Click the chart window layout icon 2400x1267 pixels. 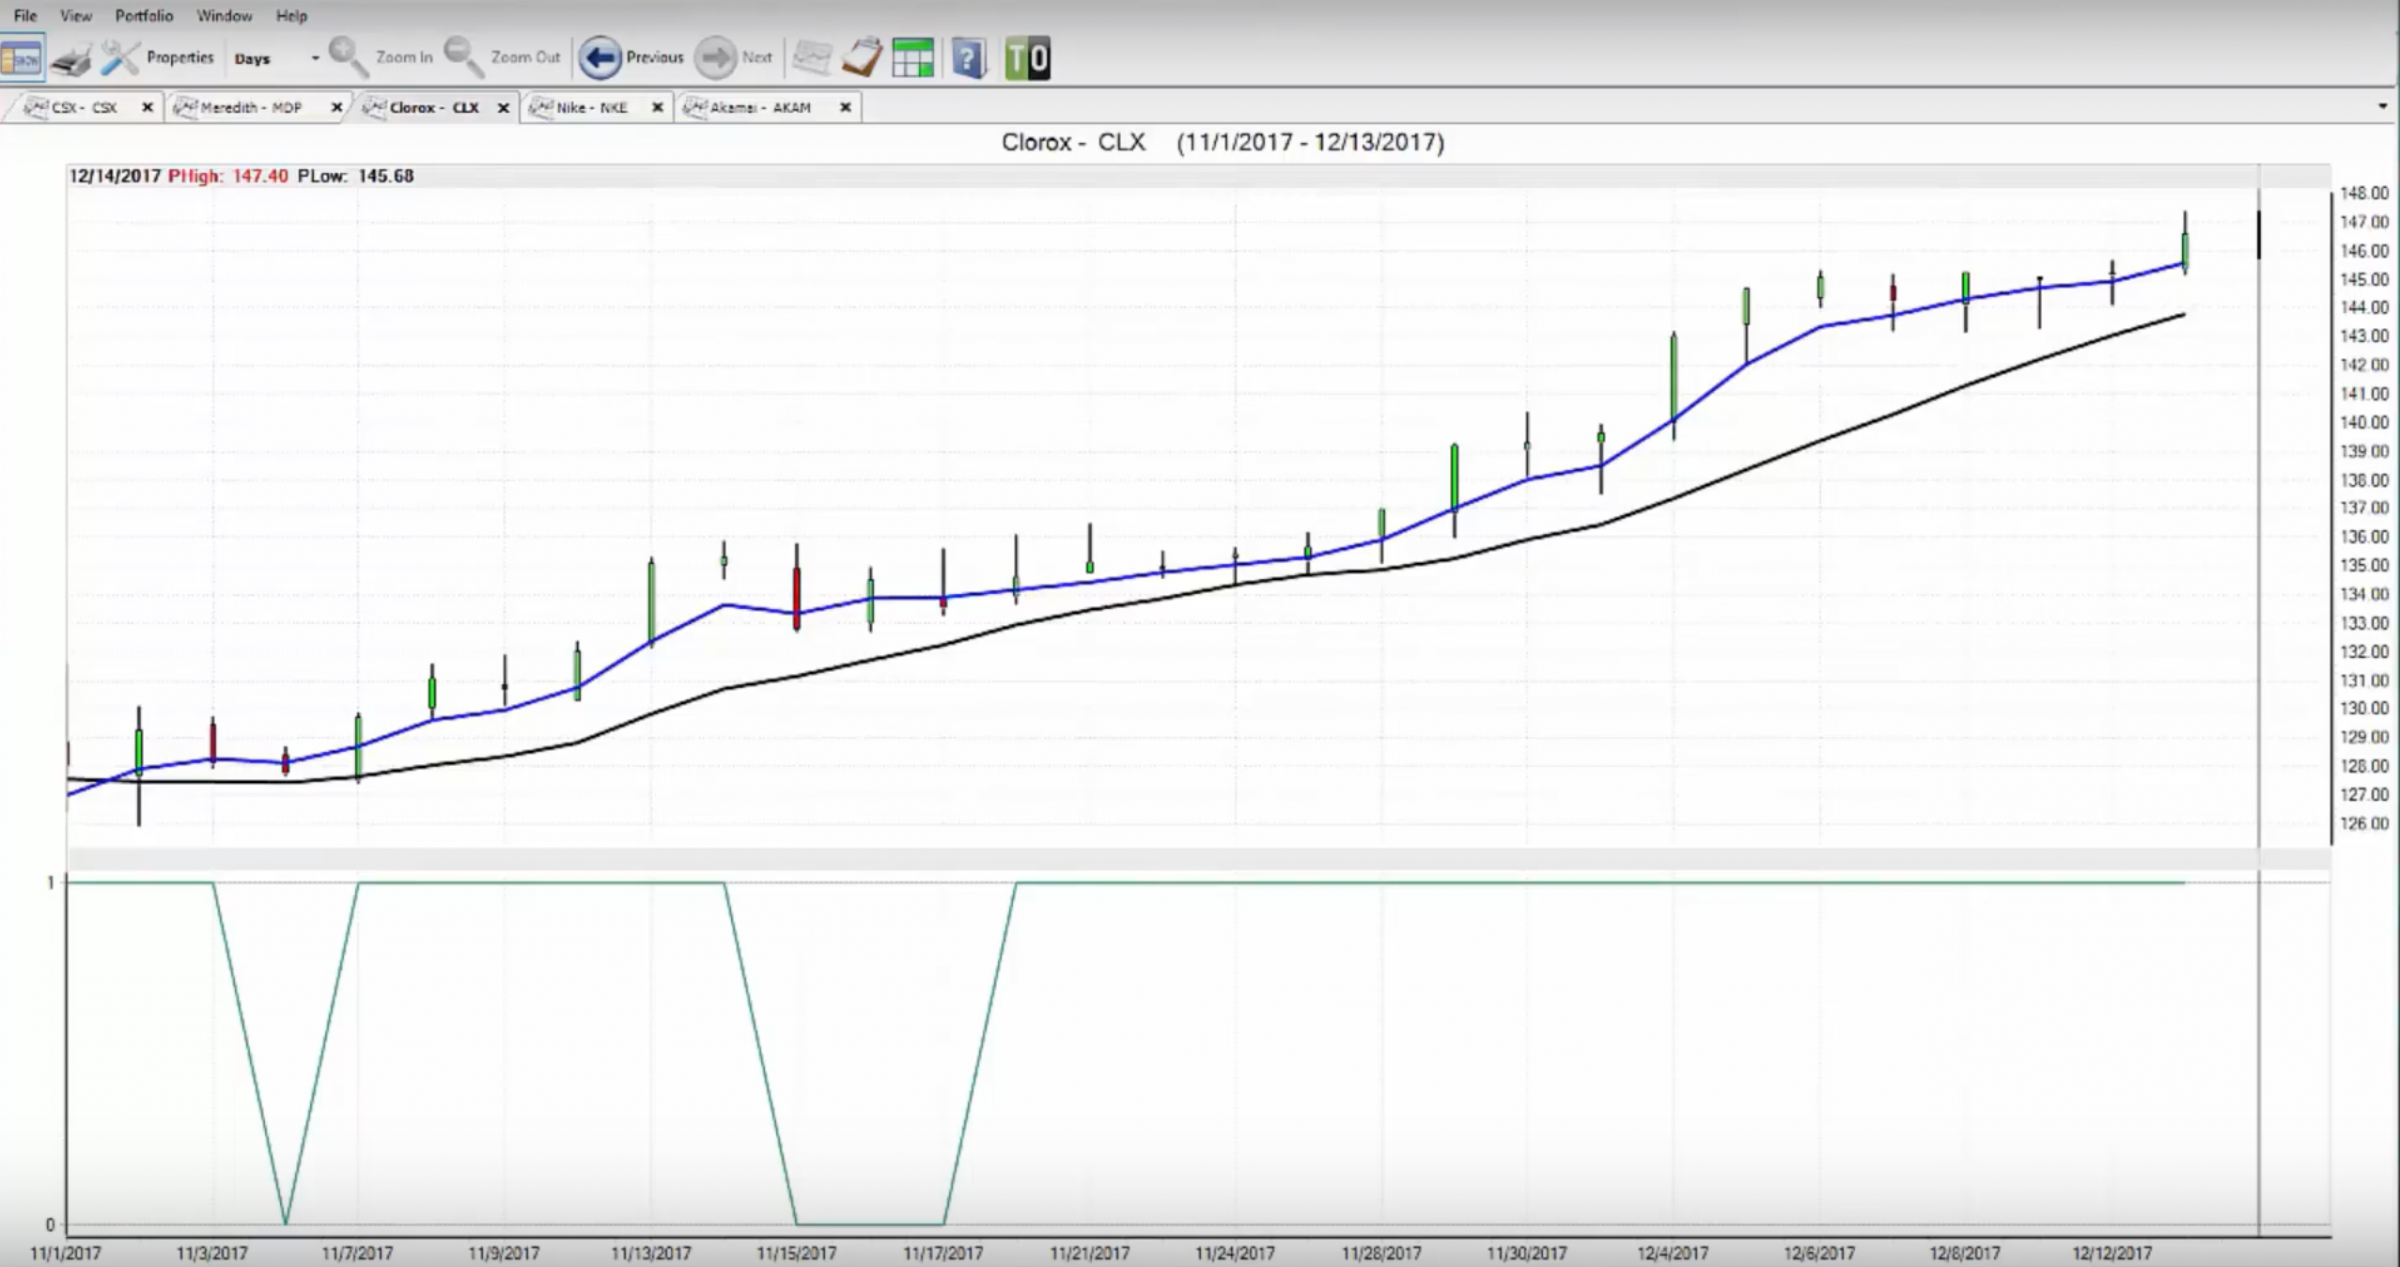[22, 58]
